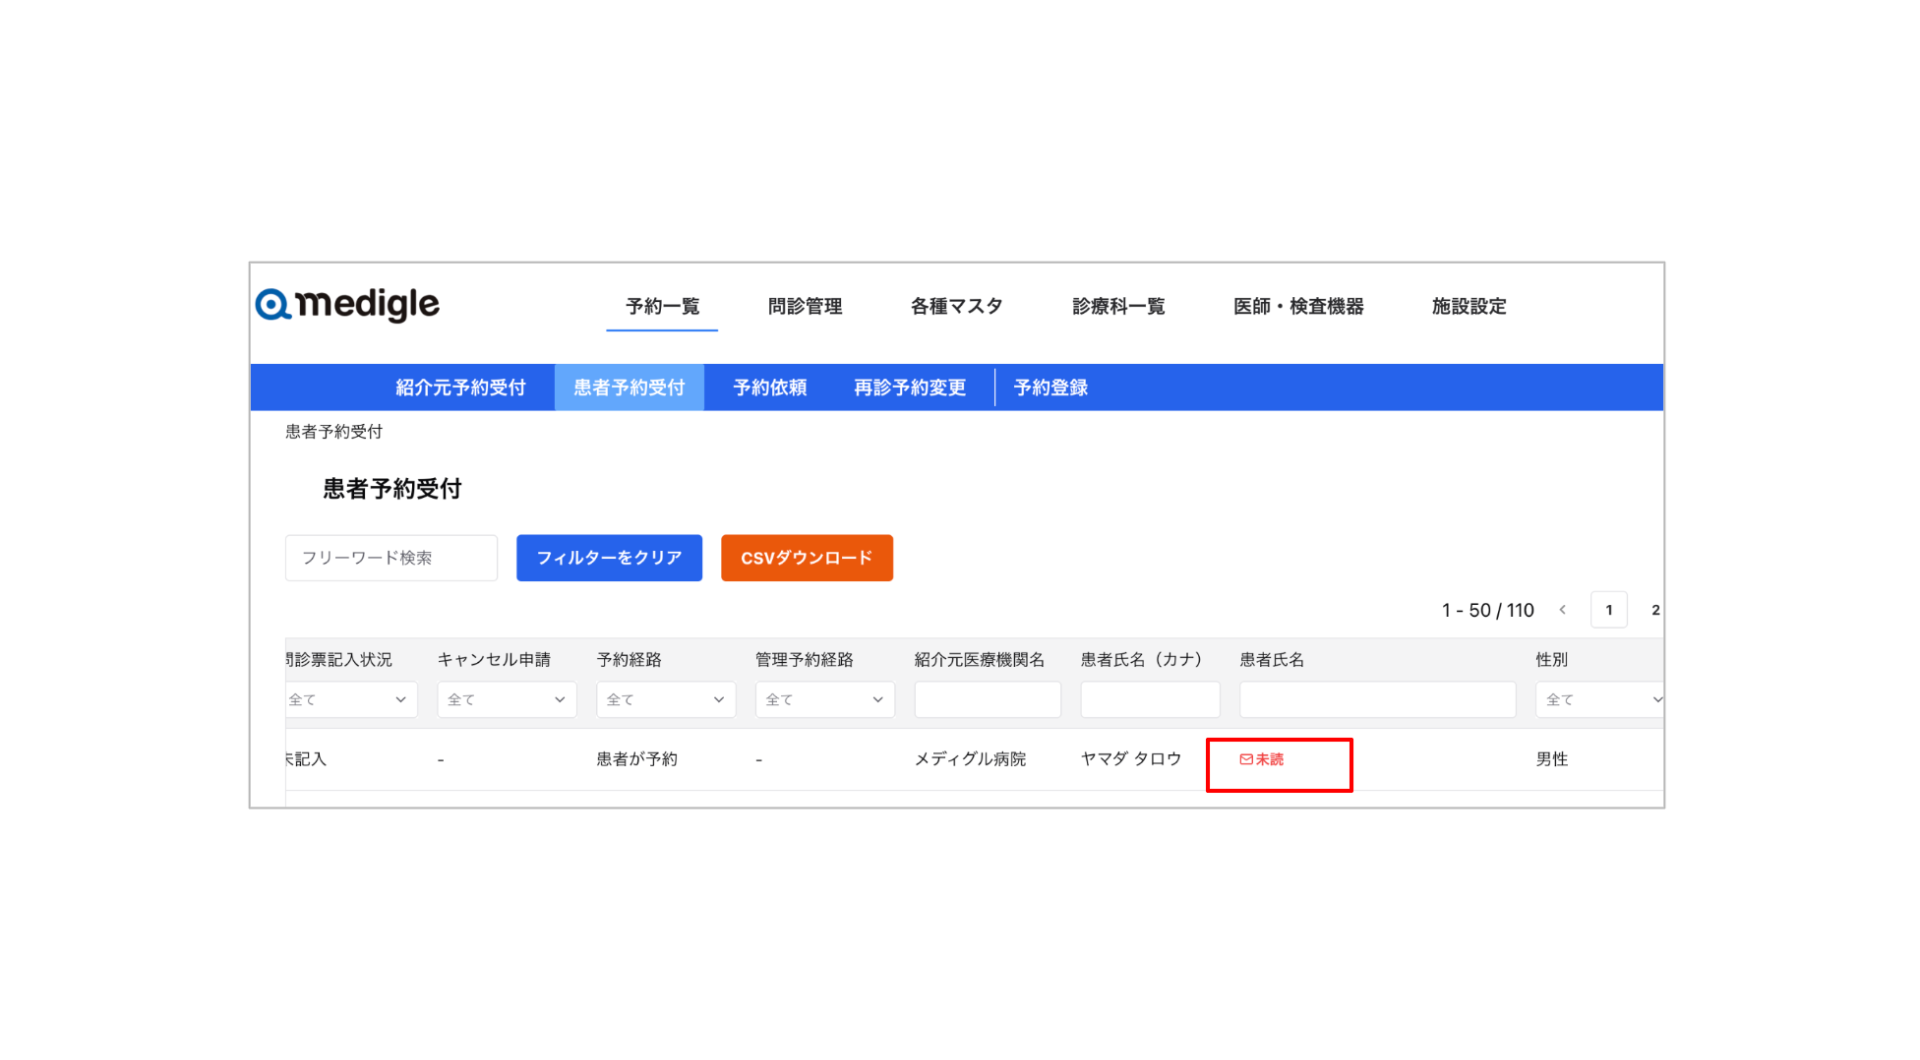Open the 各種マスタ menu
1920x1060 pixels.
pyautogui.click(x=956, y=306)
